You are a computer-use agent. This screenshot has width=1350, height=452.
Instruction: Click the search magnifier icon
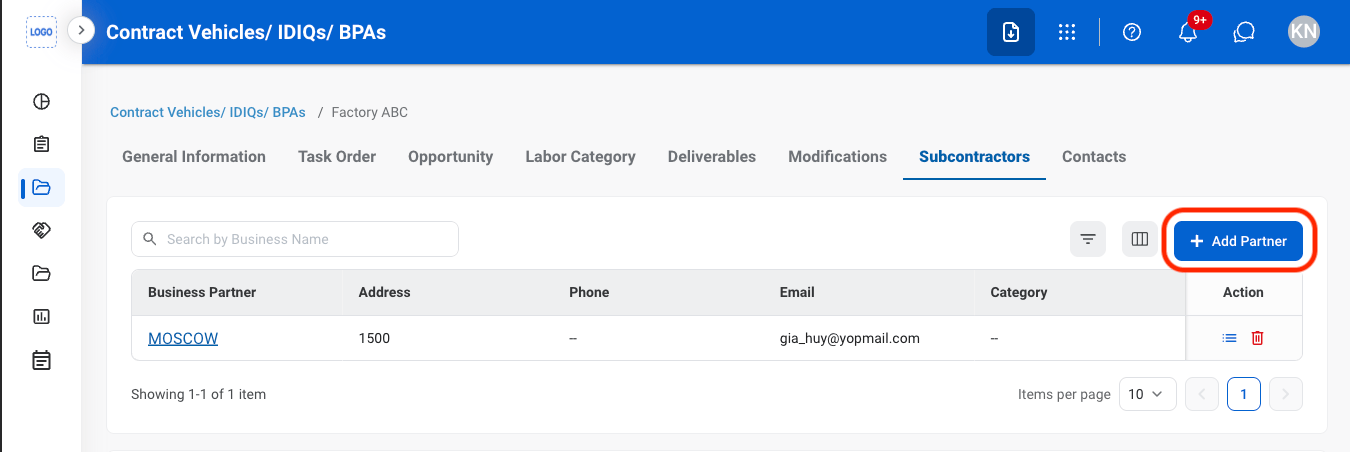150,239
